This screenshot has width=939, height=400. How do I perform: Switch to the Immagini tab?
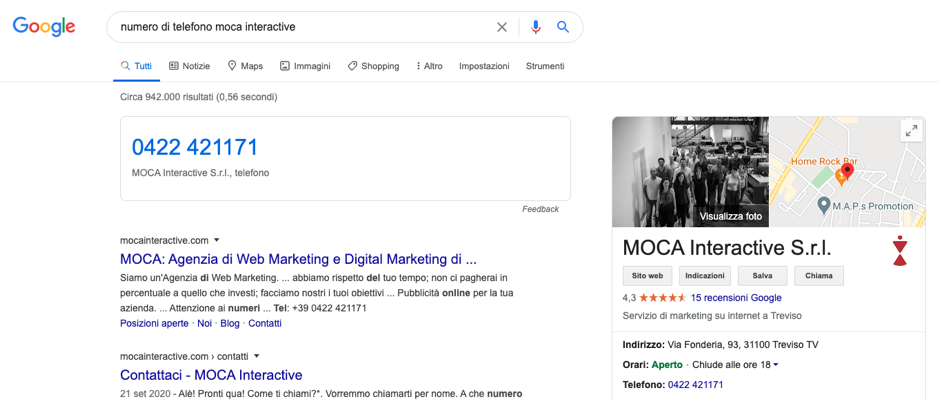click(x=305, y=66)
